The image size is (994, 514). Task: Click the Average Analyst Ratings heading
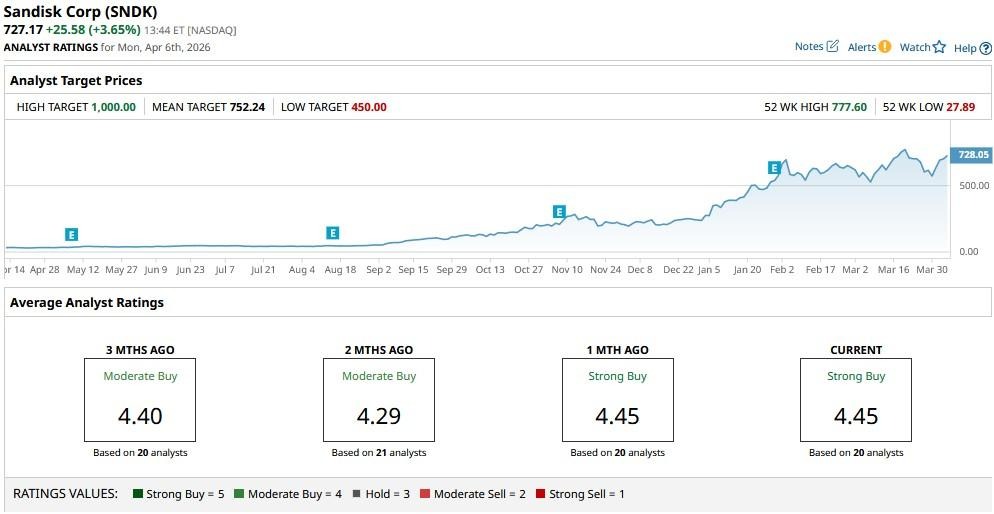click(87, 302)
